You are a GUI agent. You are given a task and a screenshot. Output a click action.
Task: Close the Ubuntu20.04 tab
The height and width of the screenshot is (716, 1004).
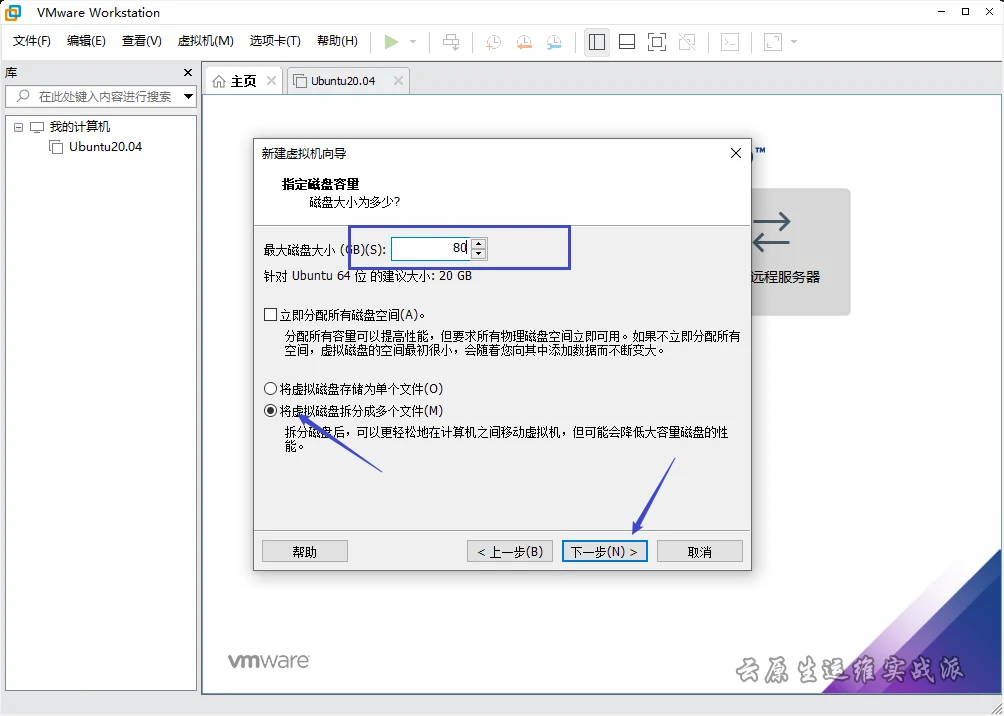(x=398, y=81)
